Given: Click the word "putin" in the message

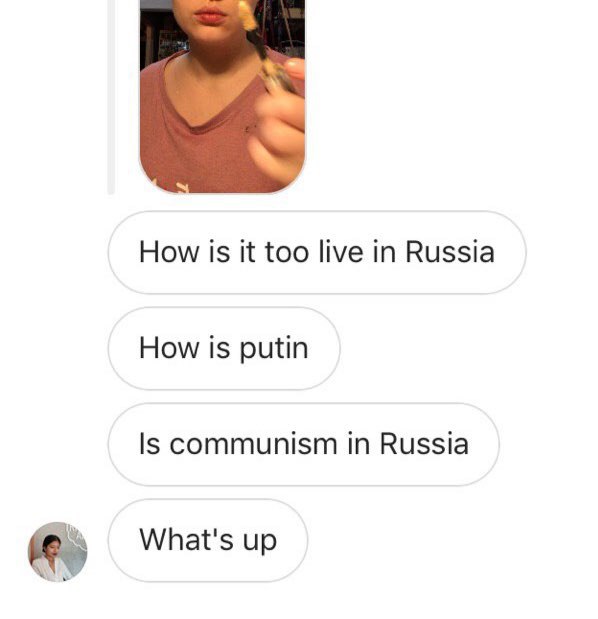Looking at the screenshot, I should (274, 349).
